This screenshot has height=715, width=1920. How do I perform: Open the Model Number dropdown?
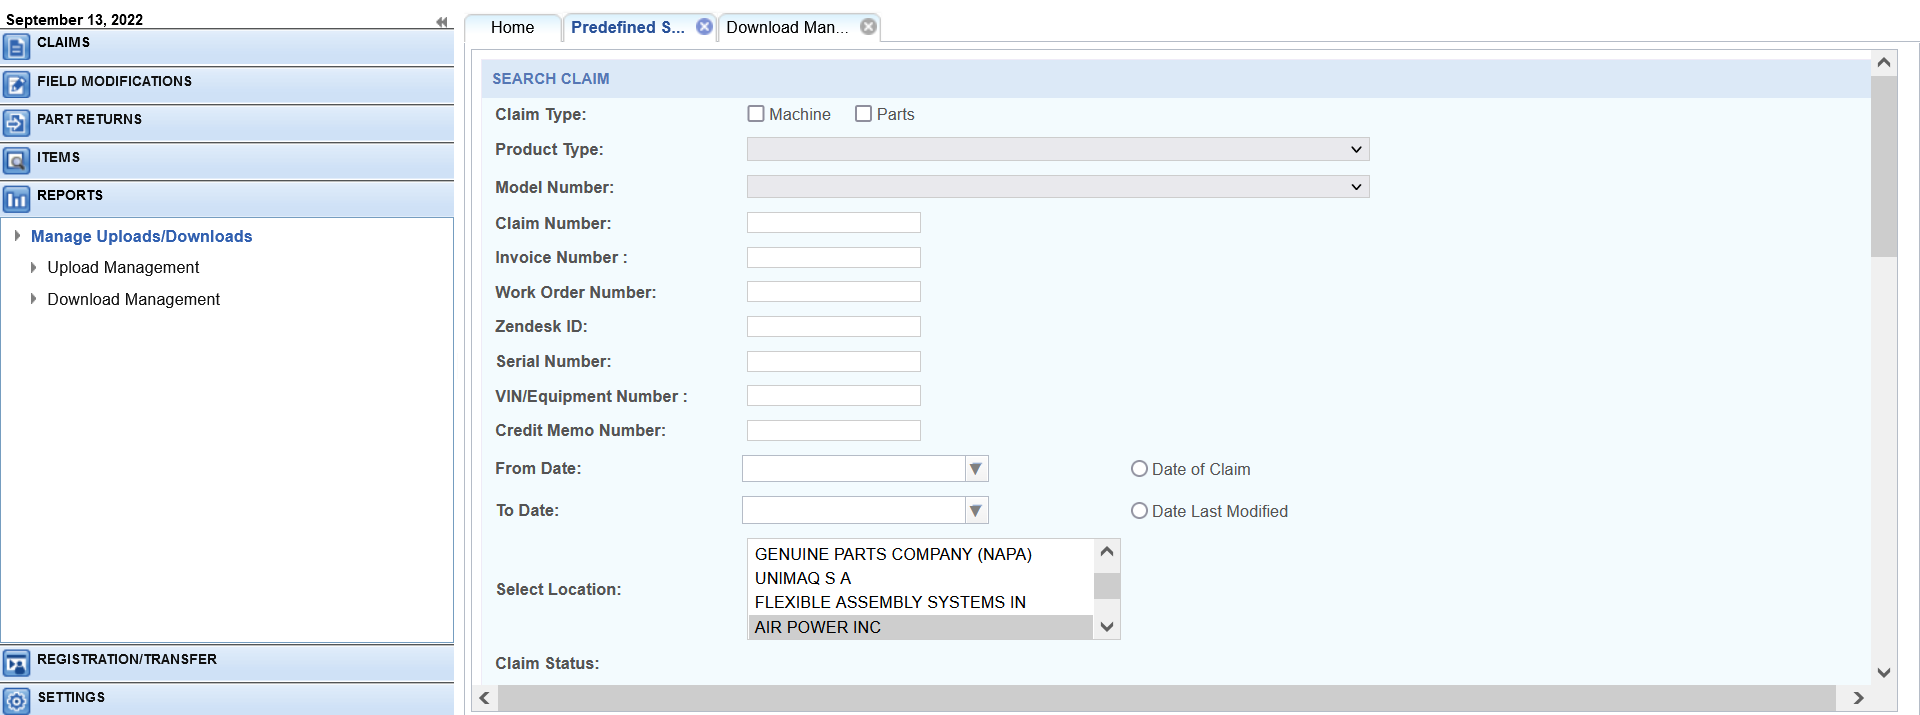pyautogui.click(x=1058, y=187)
